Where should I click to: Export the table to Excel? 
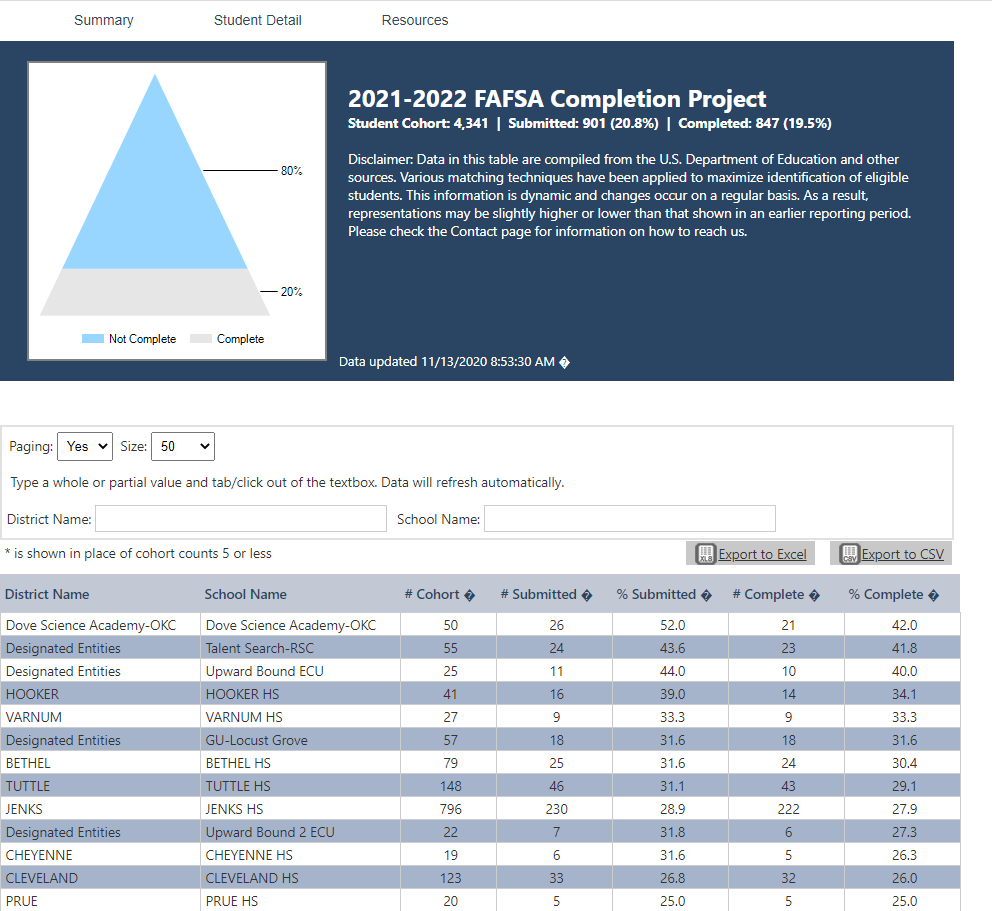point(750,554)
